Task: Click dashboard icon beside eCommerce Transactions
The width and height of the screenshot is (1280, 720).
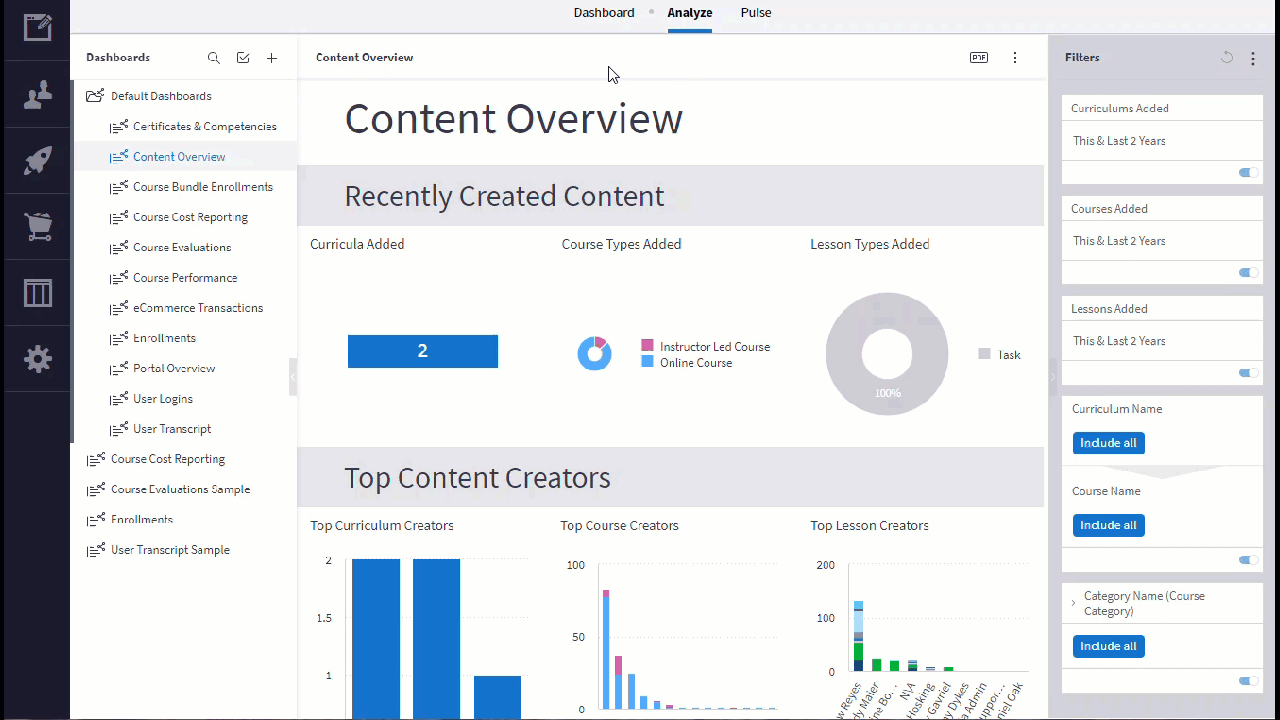Action: 118,308
